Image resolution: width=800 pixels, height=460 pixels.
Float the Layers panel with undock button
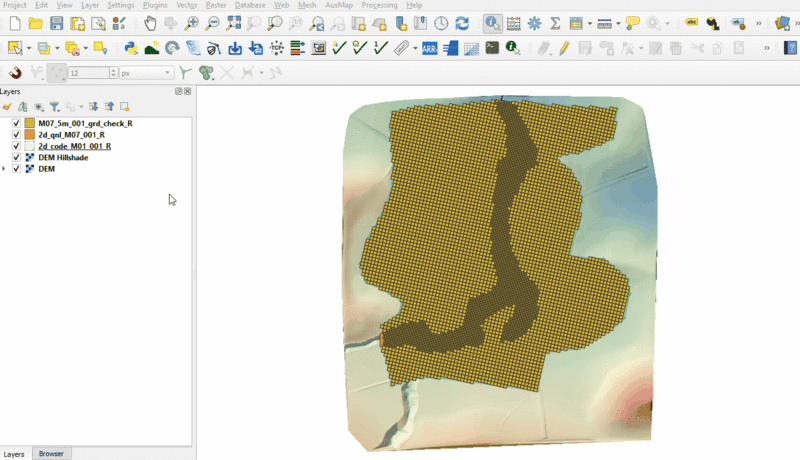coord(178,91)
